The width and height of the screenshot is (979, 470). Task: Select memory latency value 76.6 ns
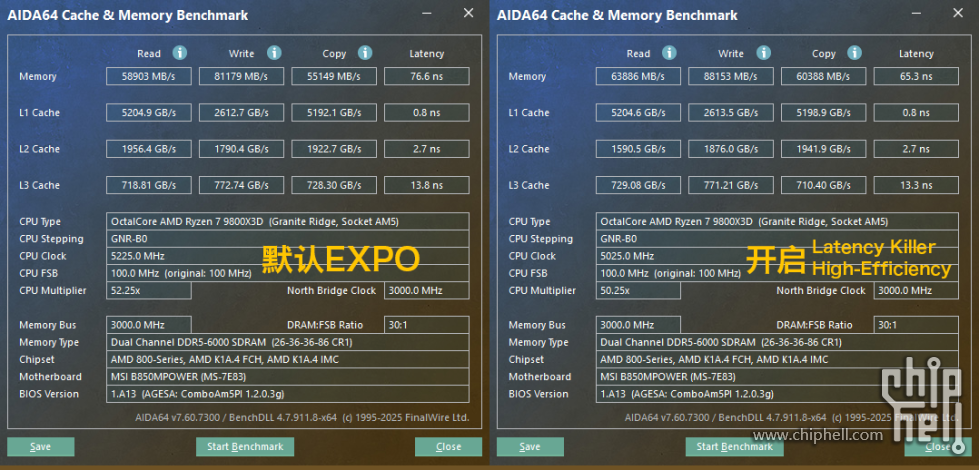point(426,77)
